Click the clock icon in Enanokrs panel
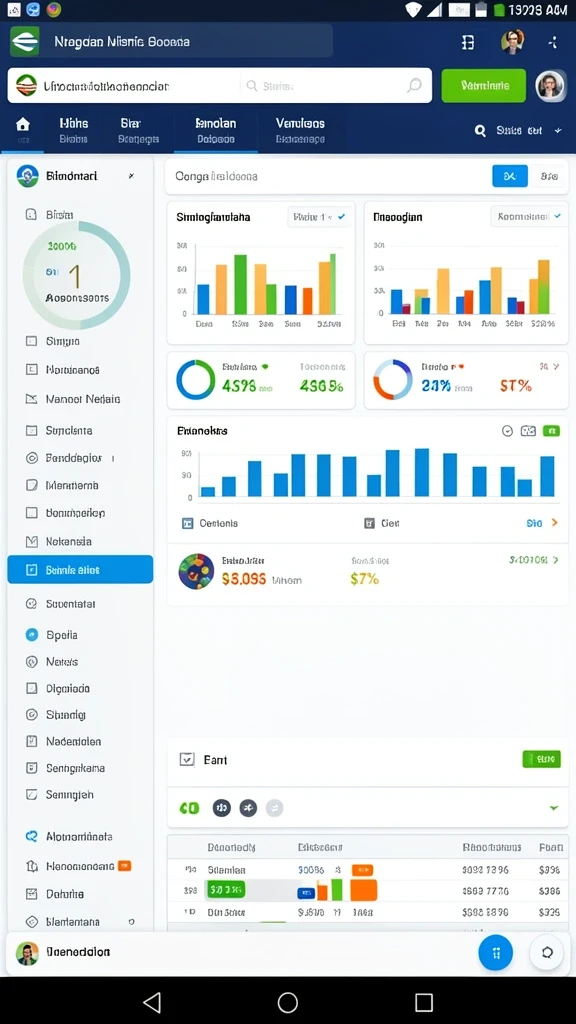This screenshot has width=576, height=1024. tap(507, 431)
